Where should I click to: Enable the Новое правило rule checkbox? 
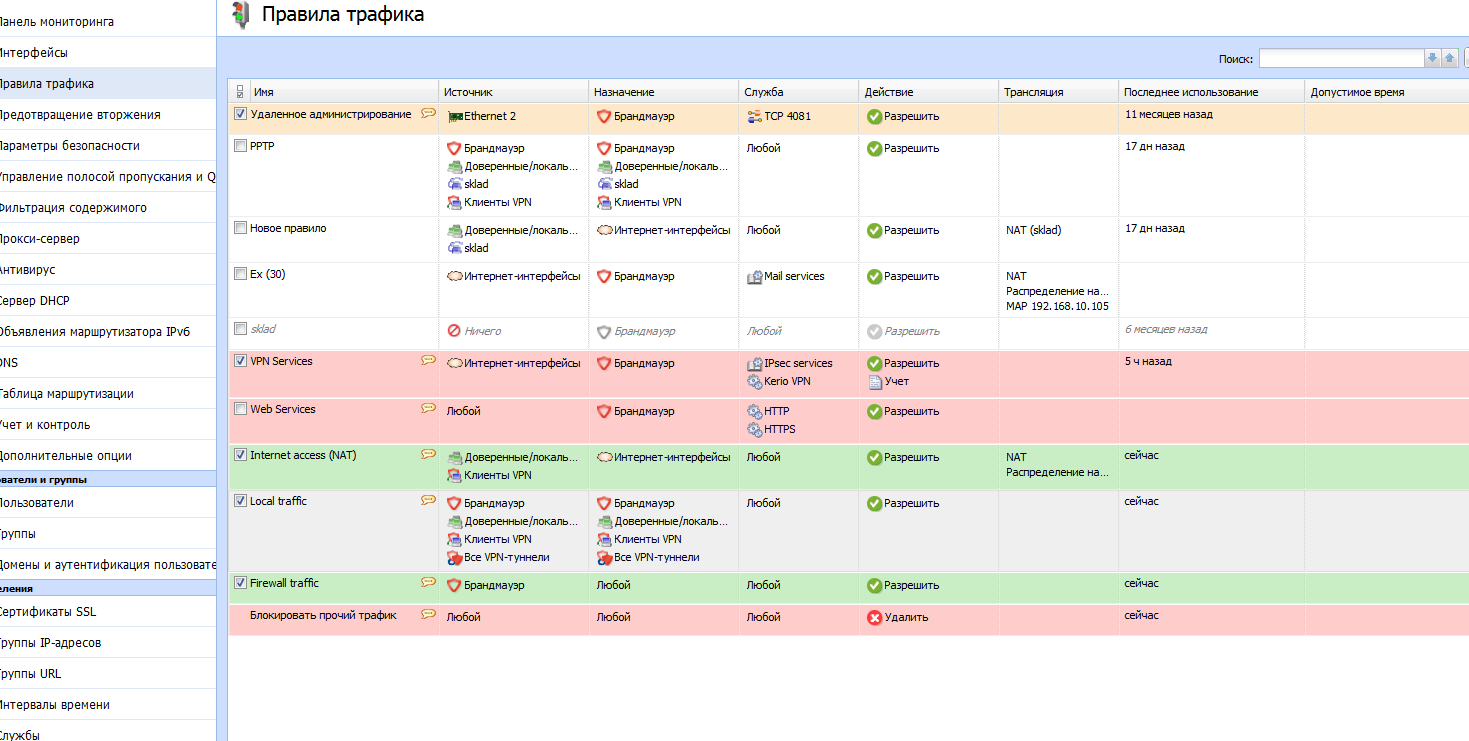click(x=240, y=228)
